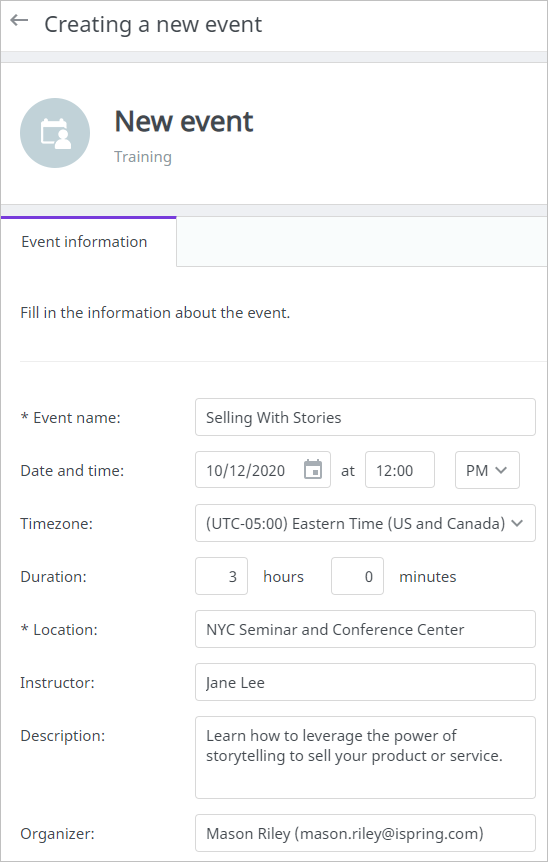
Task: Click the Training subtitle under New event
Action: (x=143, y=157)
